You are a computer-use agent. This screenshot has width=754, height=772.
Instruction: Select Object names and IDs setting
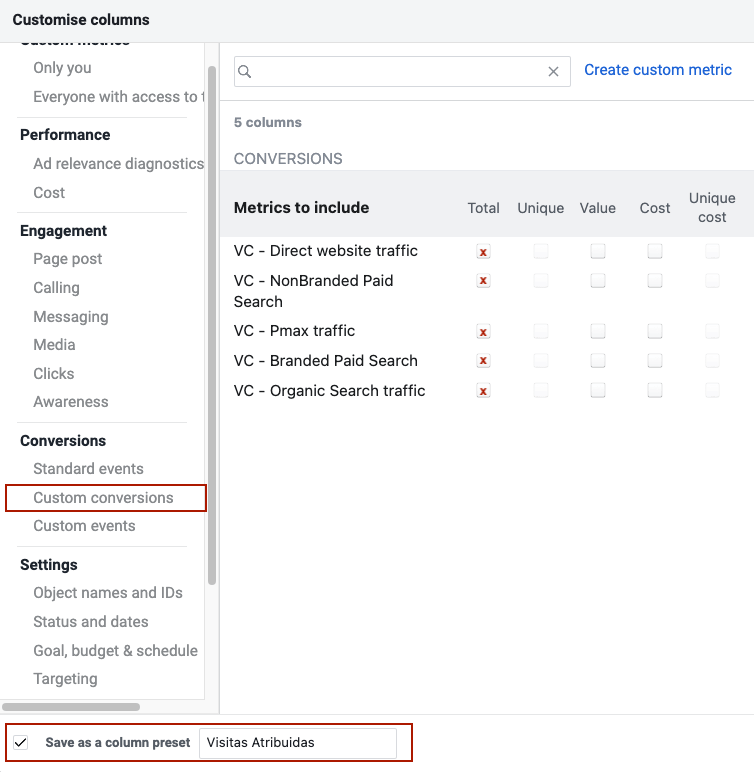tap(108, 593)
